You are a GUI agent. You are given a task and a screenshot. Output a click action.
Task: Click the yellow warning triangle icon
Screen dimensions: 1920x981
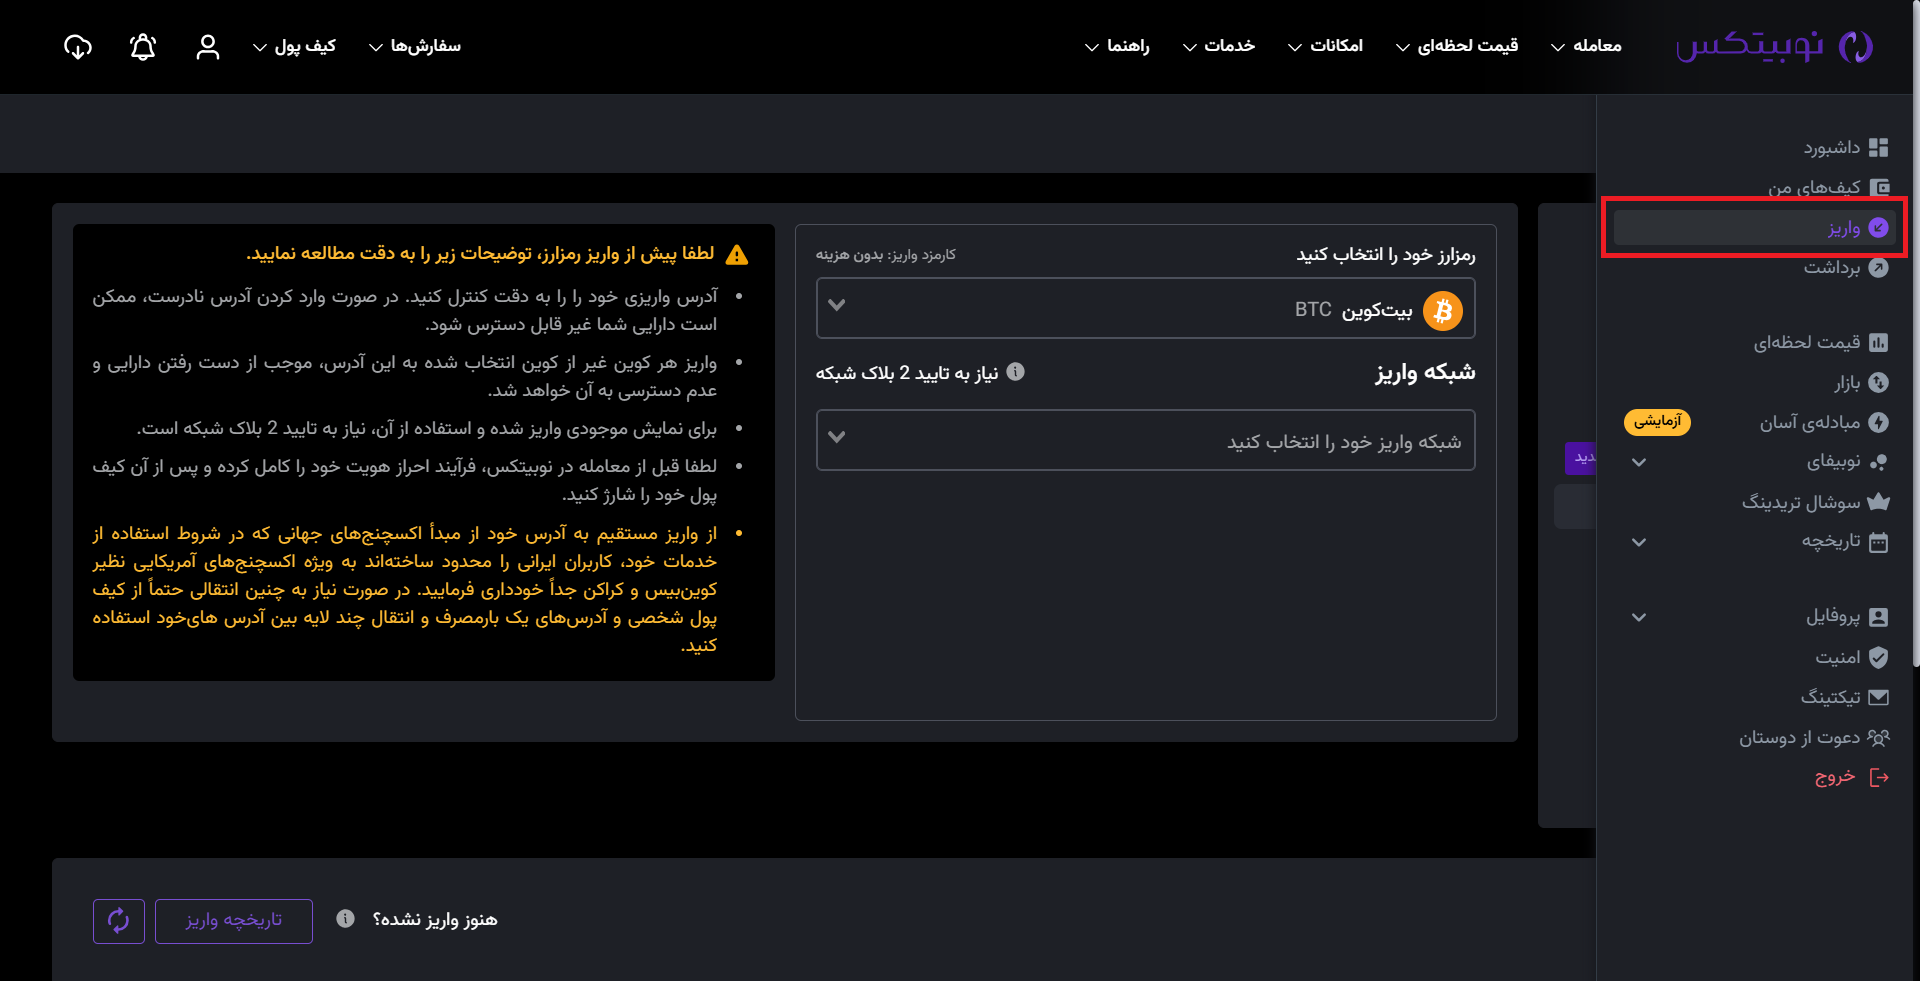click(737, 255)
